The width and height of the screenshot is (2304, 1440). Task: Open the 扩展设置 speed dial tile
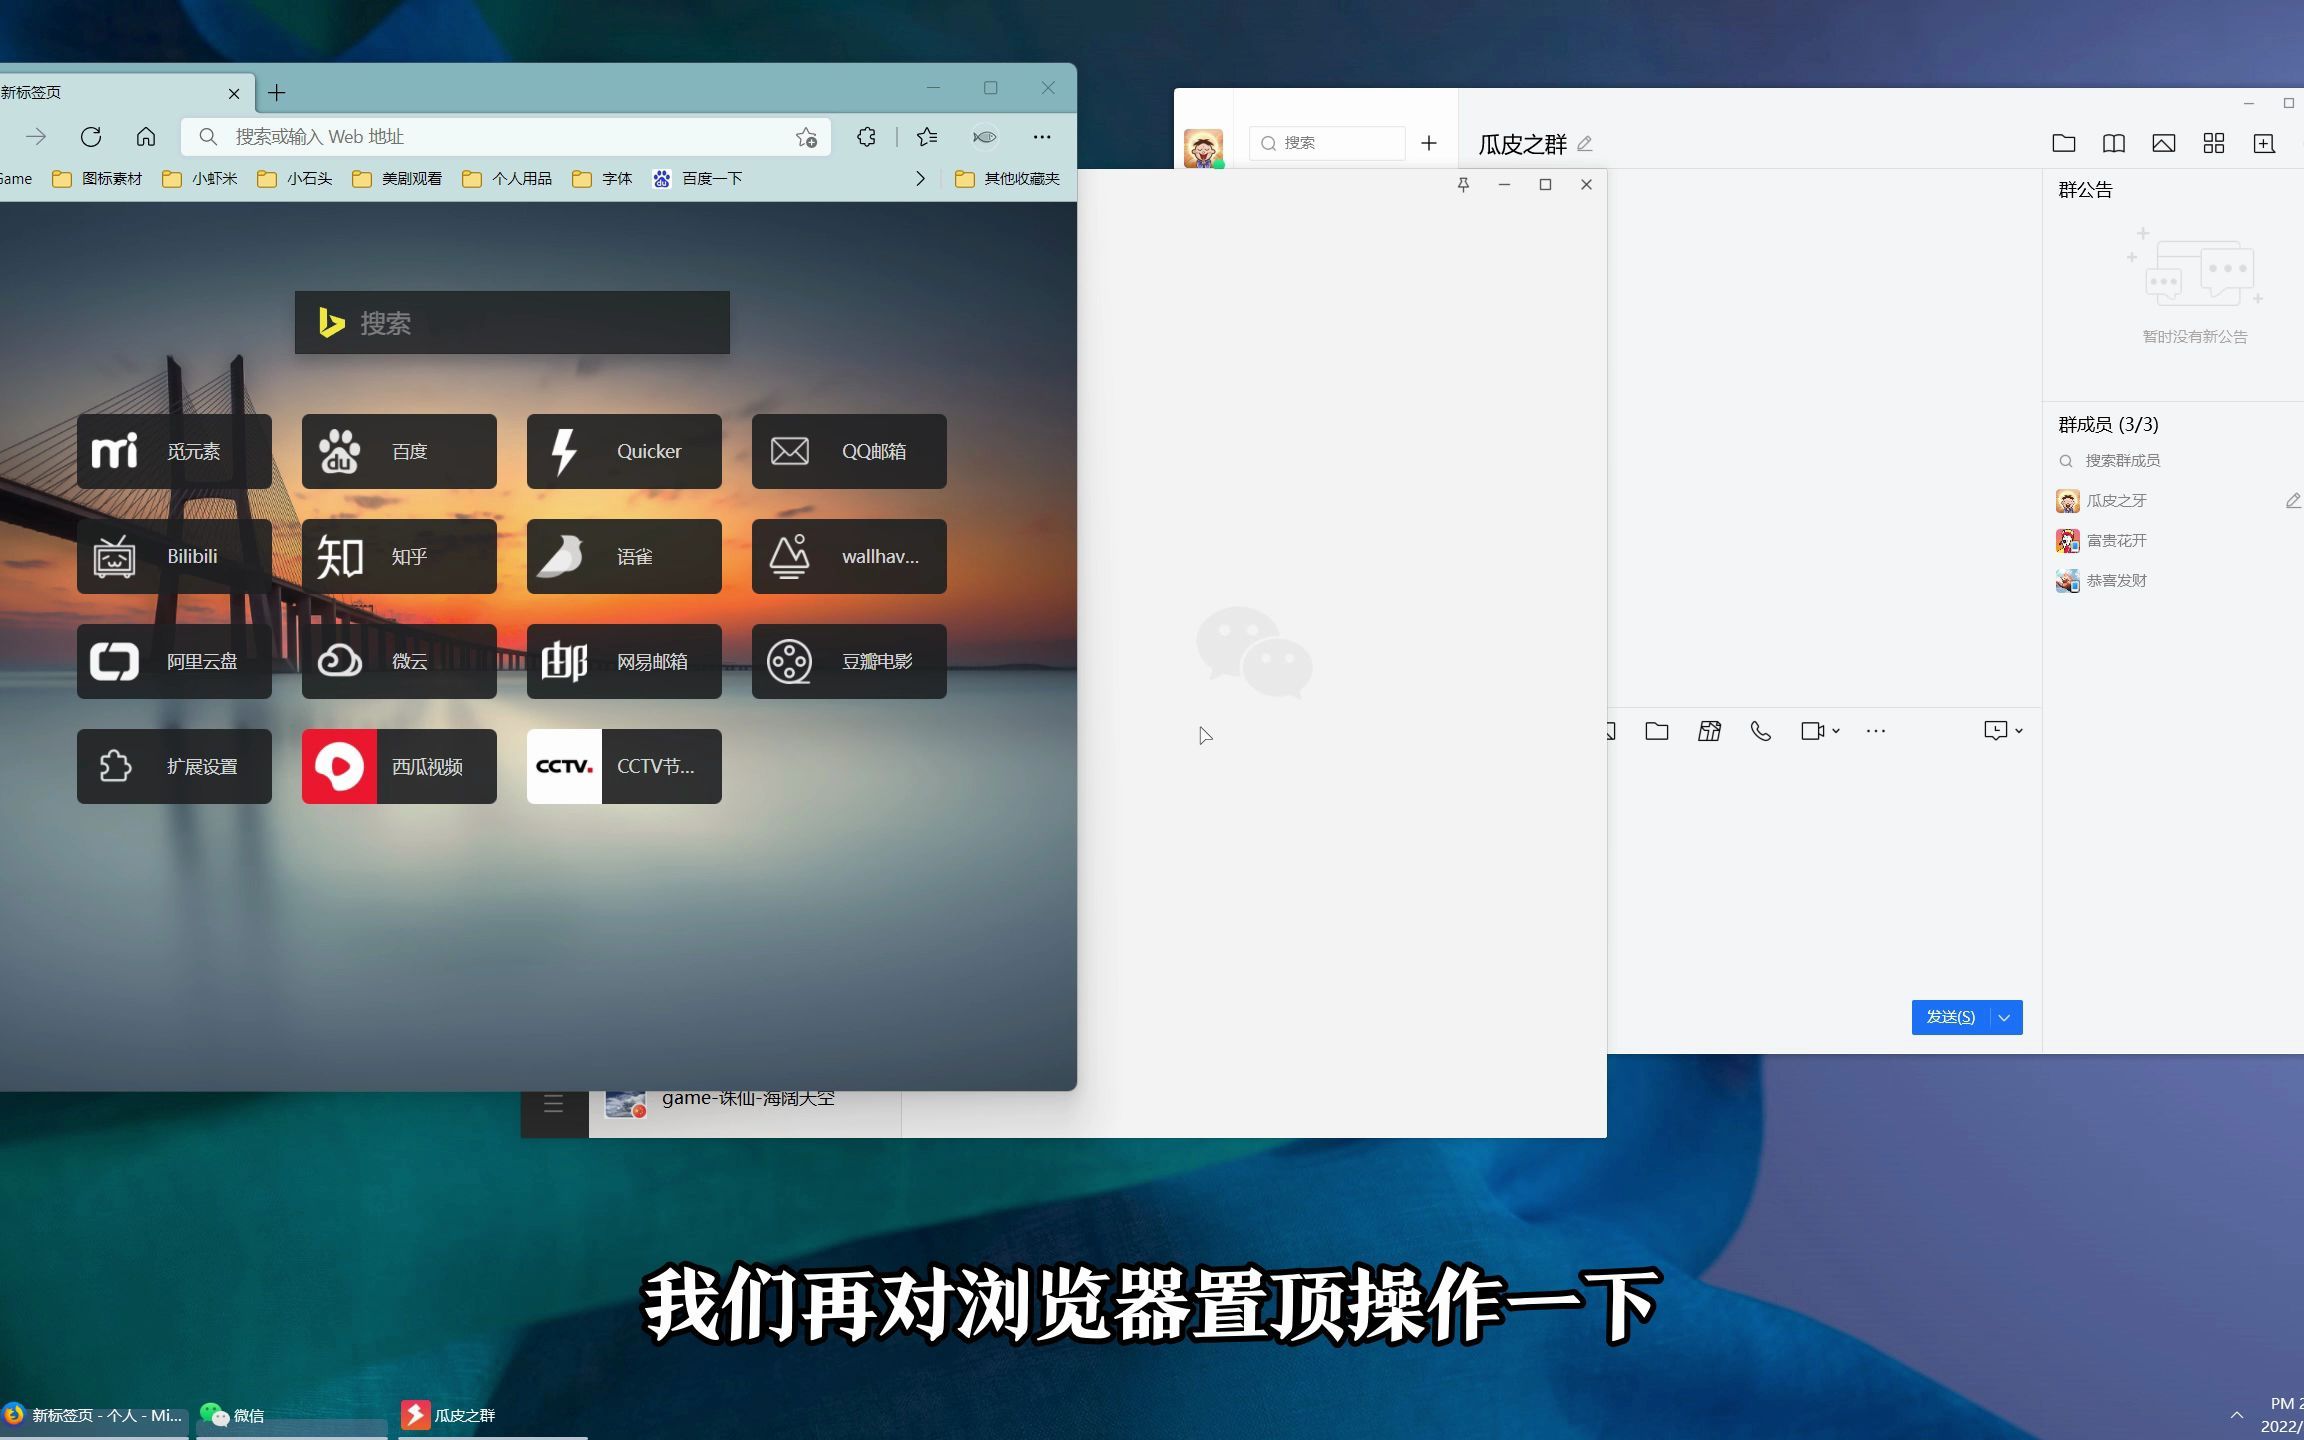tap(174, 766)
